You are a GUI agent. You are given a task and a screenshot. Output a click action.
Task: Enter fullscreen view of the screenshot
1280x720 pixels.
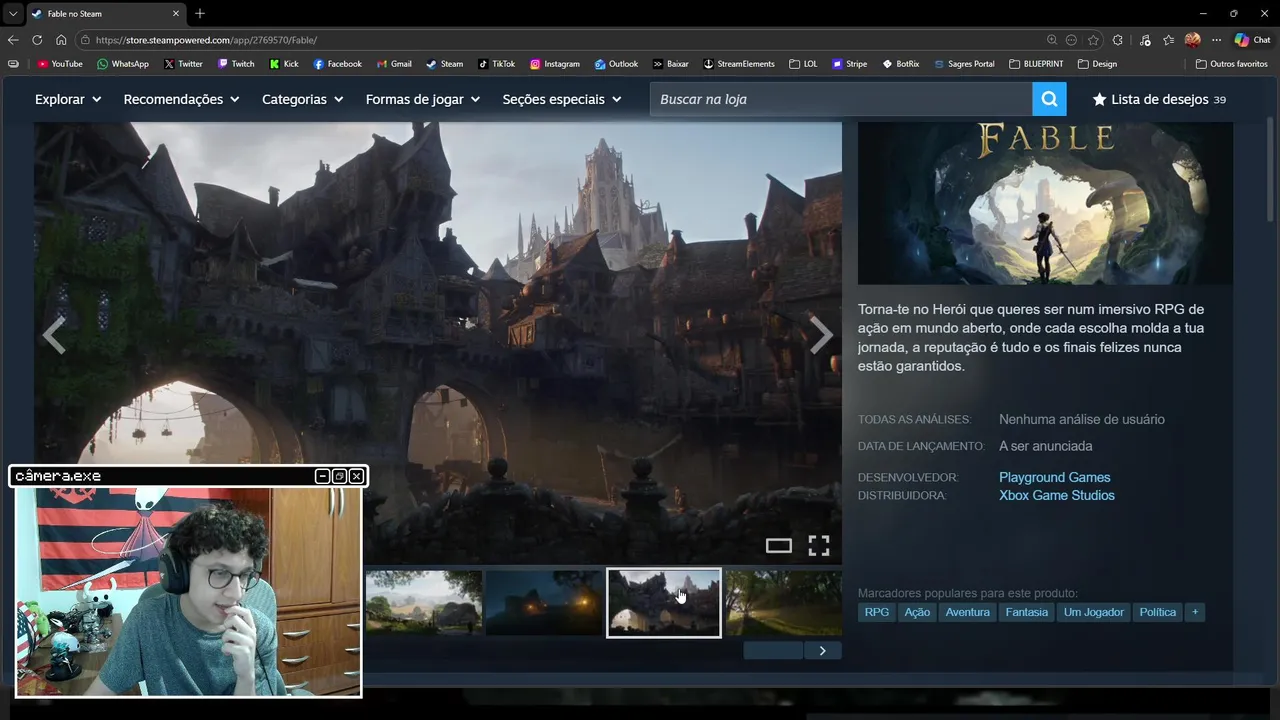(819, 545)
